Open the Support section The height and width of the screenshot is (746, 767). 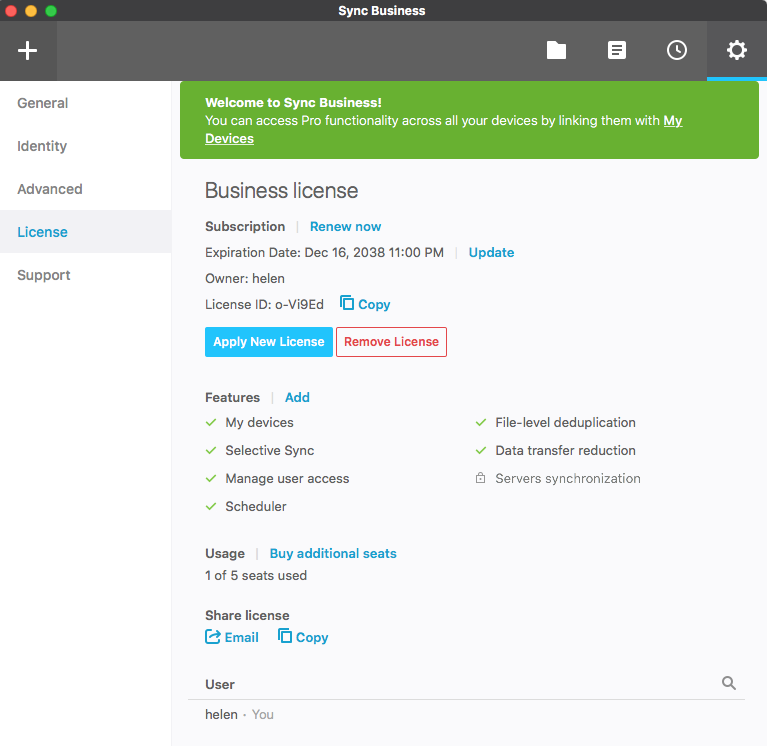click(86, 275)
